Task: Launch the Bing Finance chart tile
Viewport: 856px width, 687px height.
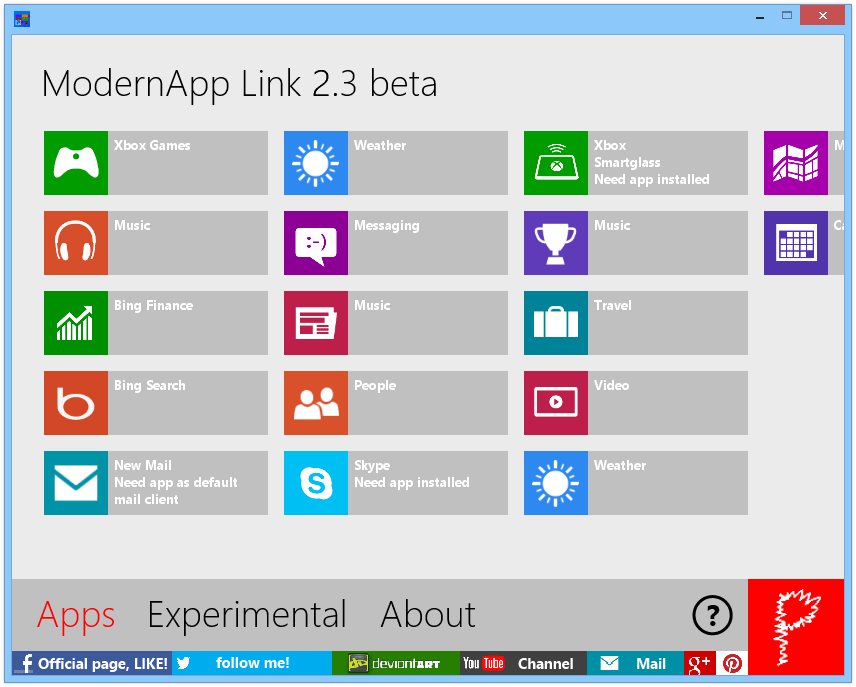Action: click(156, 323)
